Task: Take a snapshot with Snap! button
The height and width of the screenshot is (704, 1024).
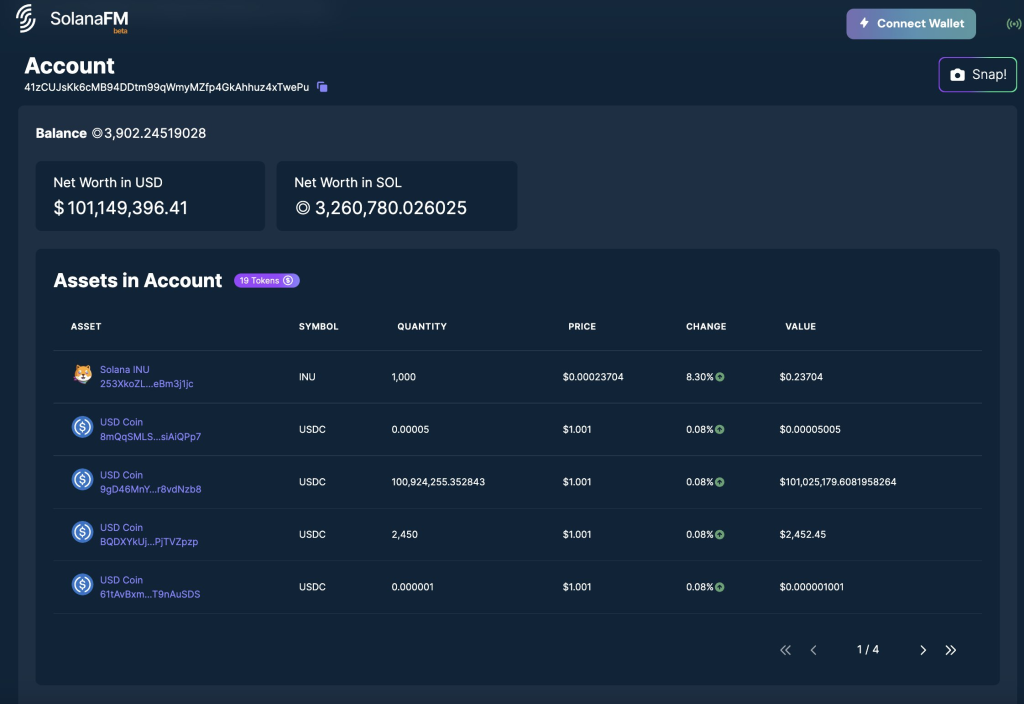Action: [x=978, y=74]
